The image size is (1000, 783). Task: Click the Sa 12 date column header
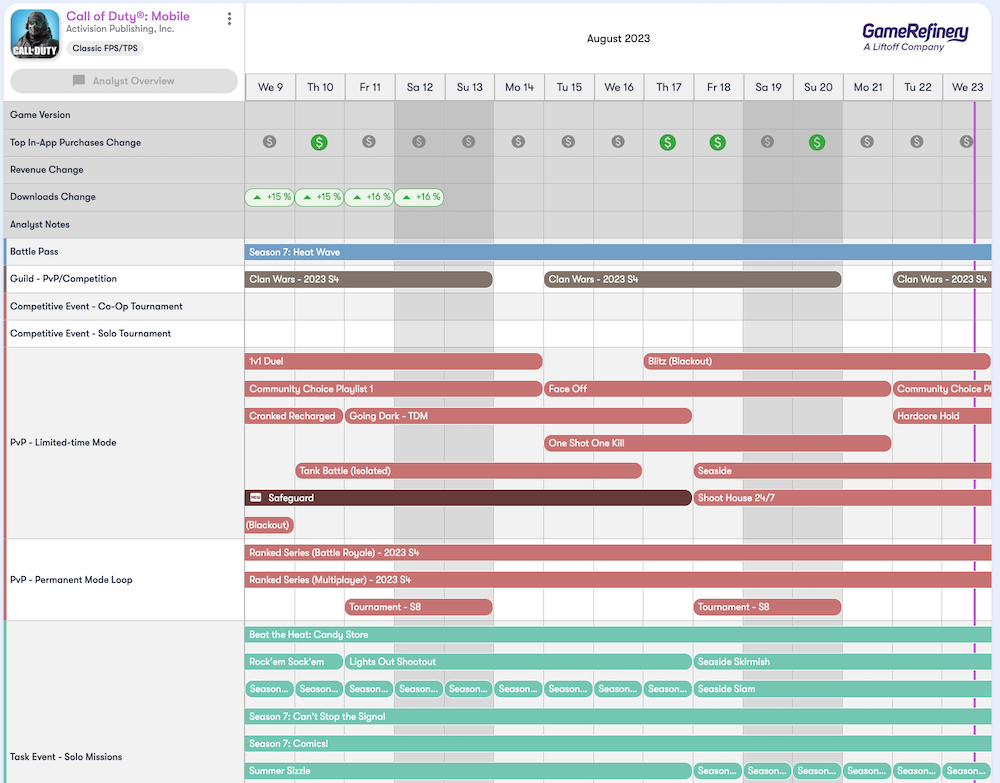click(x=420, y=87)
